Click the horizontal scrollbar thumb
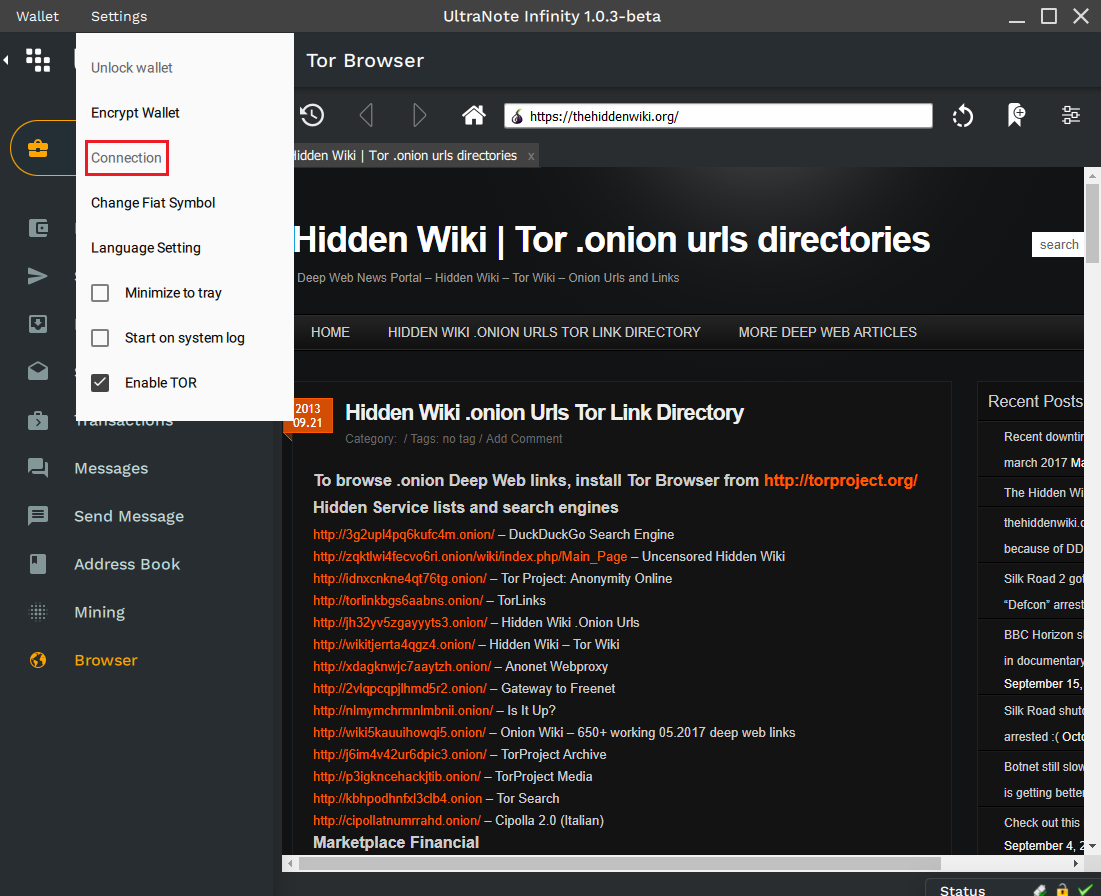1101x896 pixels. coord(619,863)
